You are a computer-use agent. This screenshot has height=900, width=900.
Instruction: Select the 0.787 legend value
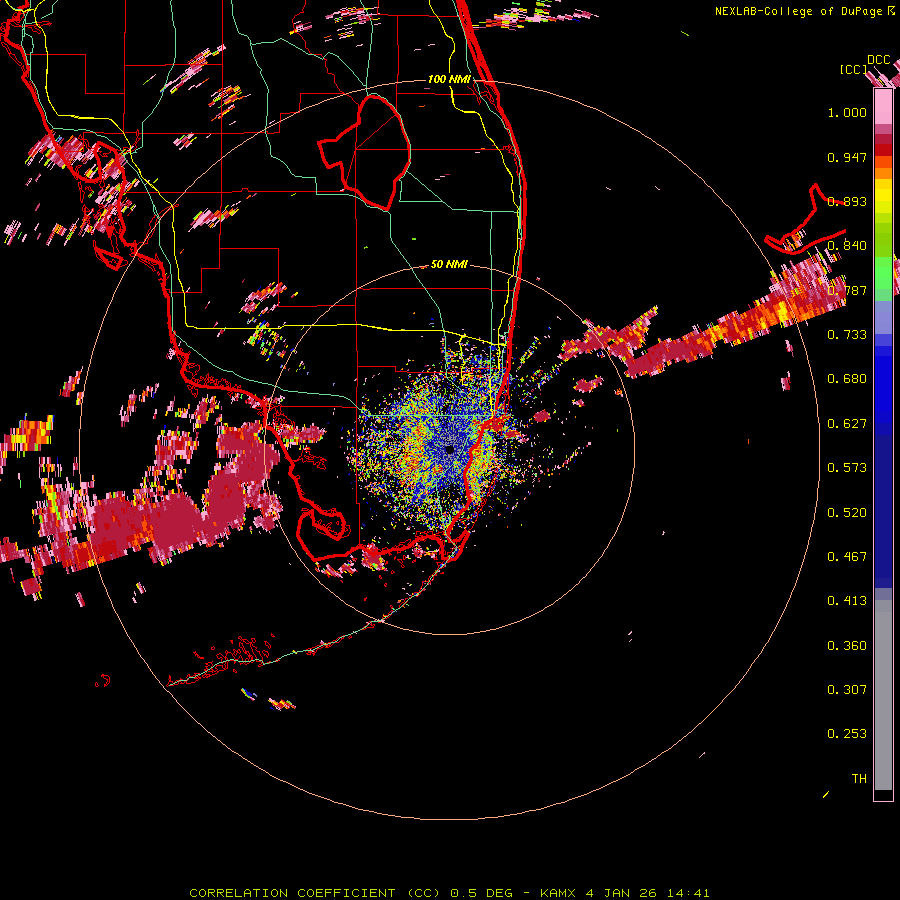(847, 290)
